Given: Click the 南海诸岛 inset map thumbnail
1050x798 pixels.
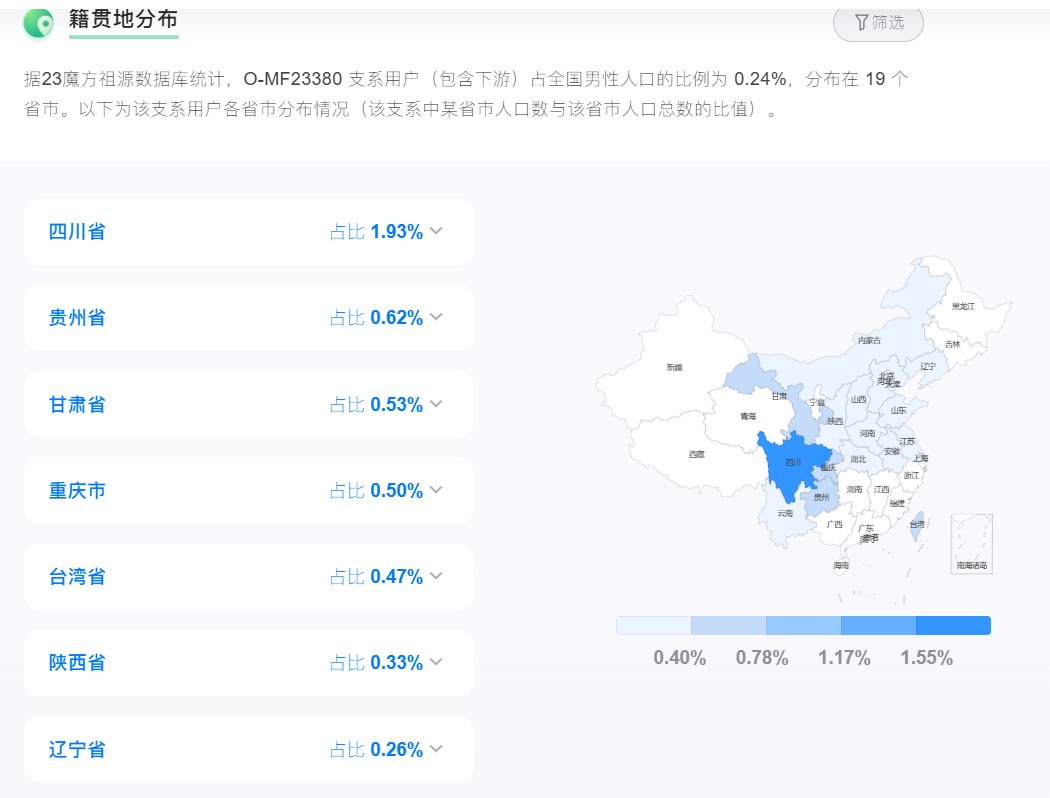Looking at the screenshot, I should 972,544.
